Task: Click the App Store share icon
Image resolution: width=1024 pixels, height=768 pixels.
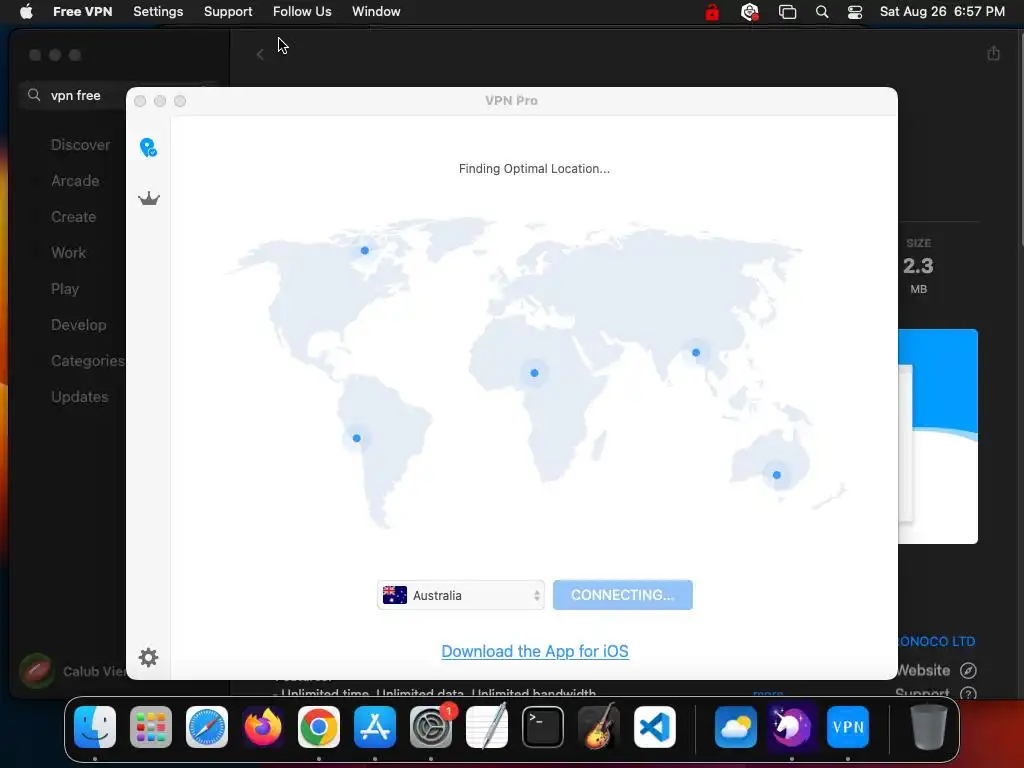Action: [993, 53]
